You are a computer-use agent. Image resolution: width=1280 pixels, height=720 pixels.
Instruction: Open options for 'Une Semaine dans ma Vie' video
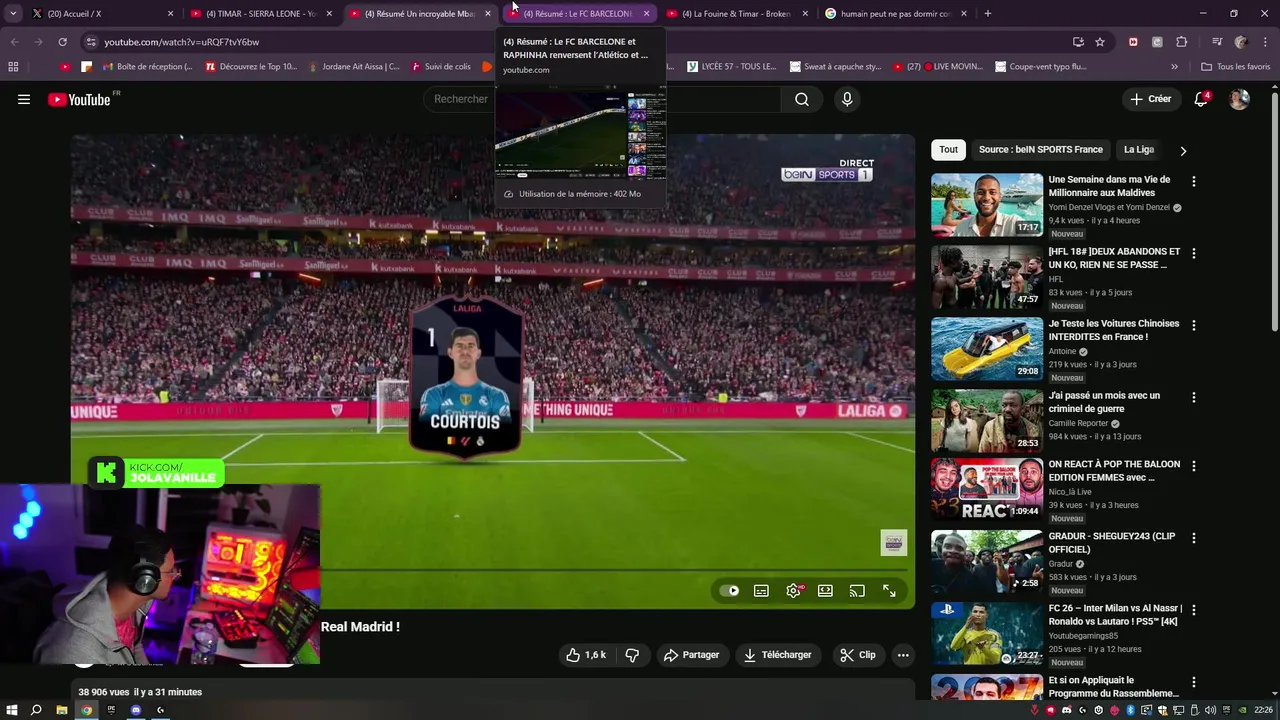coord(1193,182)
